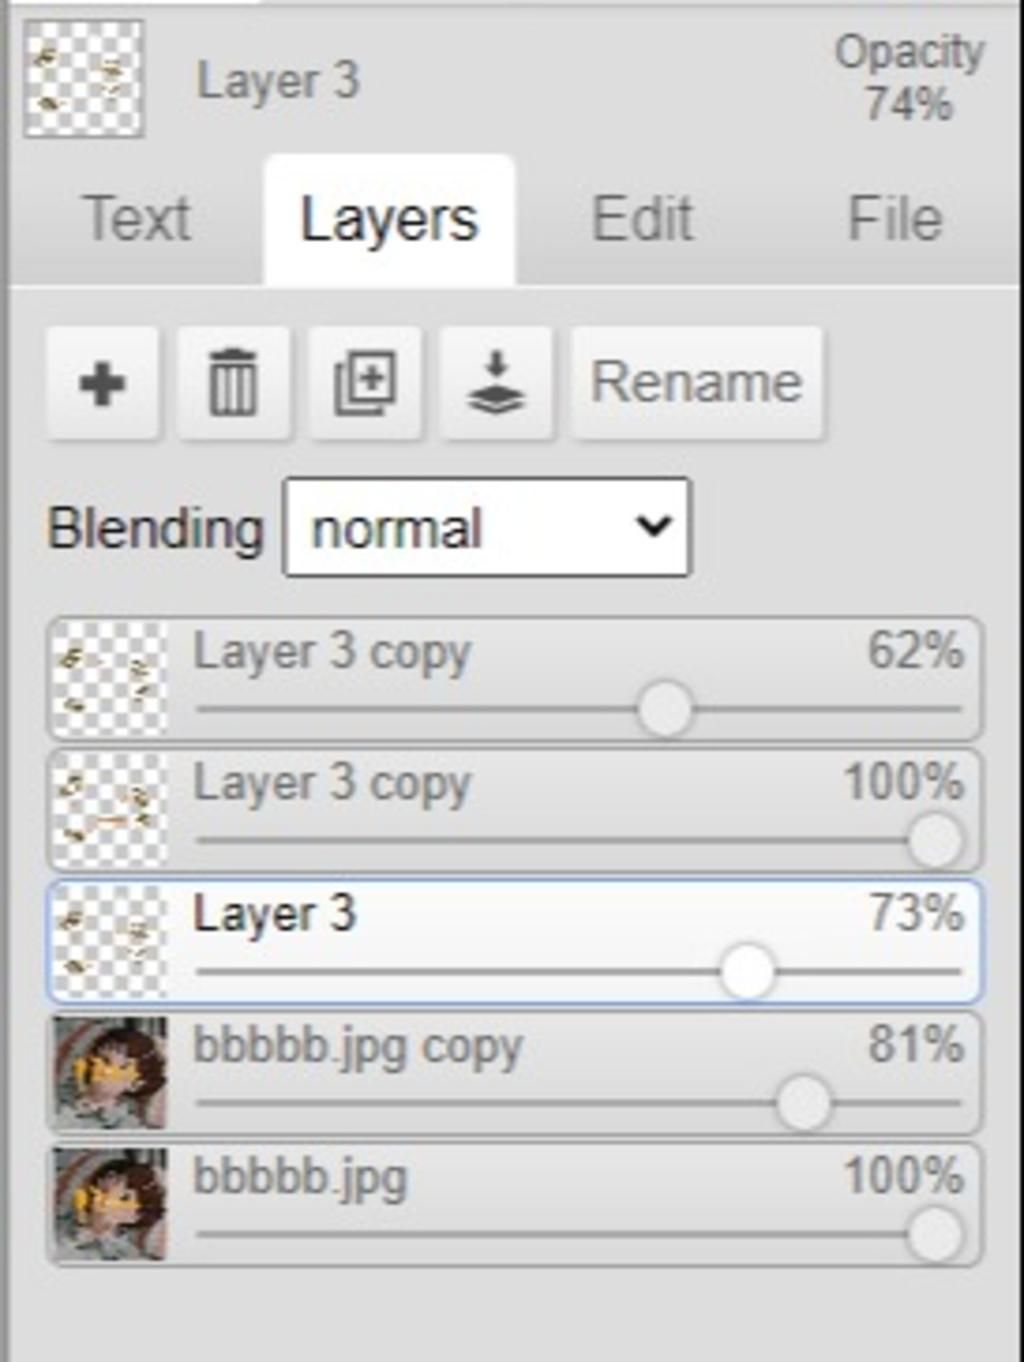Add a new layer with plus icon

point(102,383)
